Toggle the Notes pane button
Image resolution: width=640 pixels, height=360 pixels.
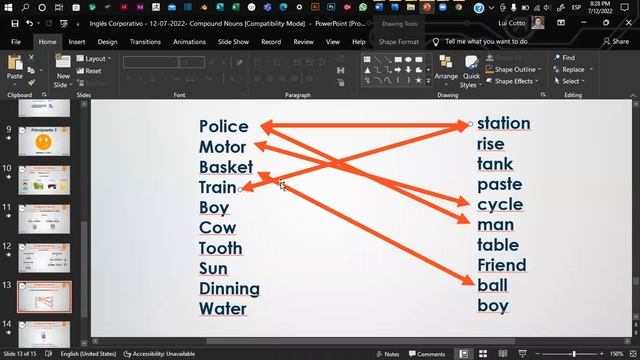387,354
